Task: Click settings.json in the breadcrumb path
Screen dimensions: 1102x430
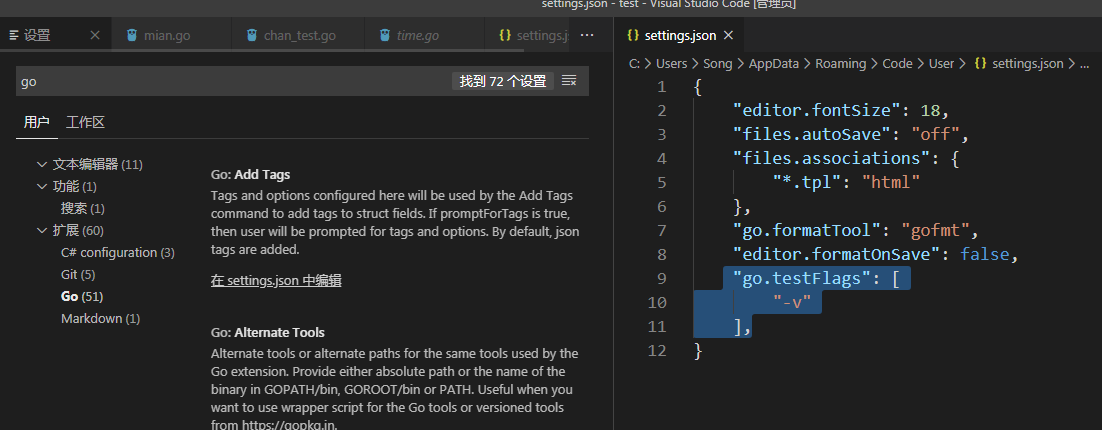Action: pos(1028,64)
